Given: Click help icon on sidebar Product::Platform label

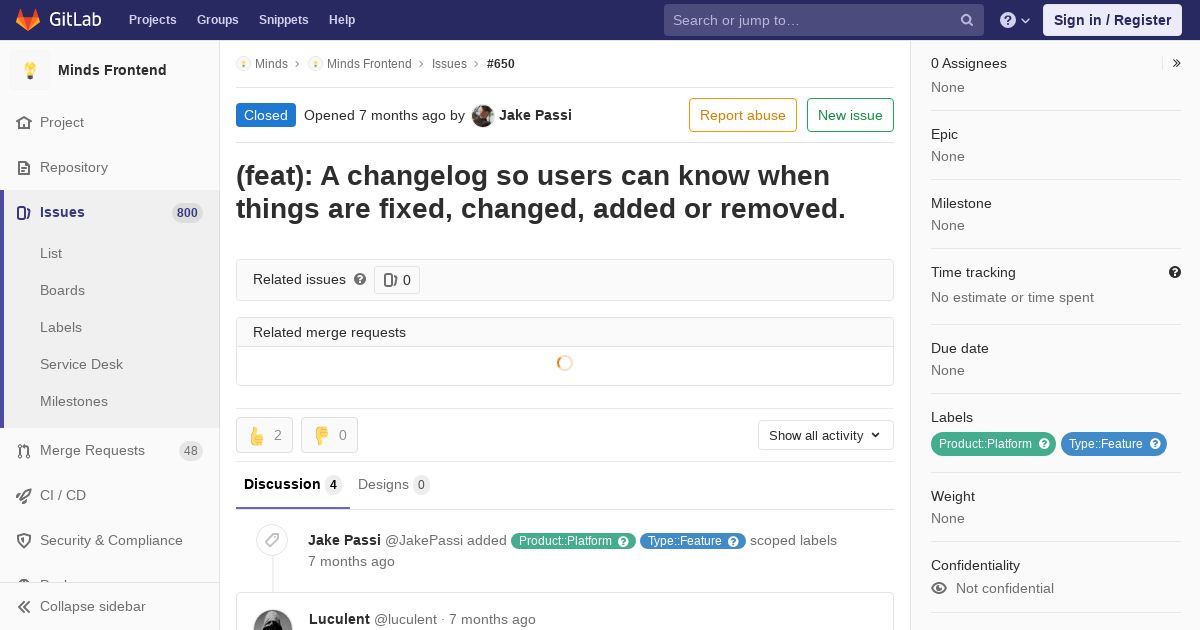Looking at the screenshot, I should click(x=1044, y=444).
